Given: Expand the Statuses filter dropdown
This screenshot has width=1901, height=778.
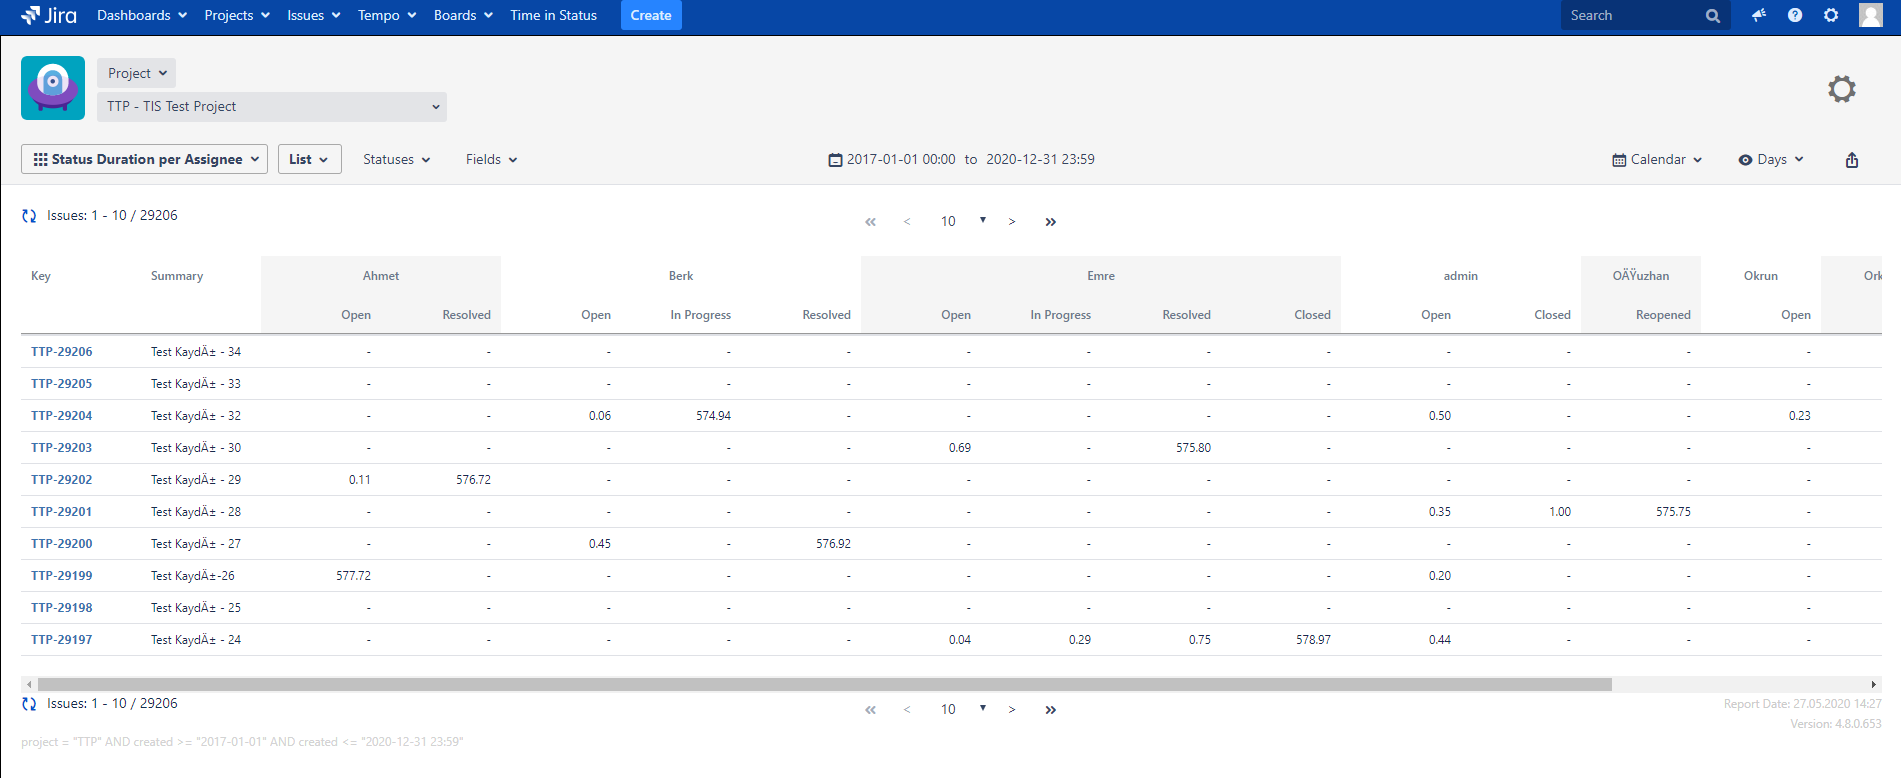Looking at the screenshot, I should tap(396, 160).
